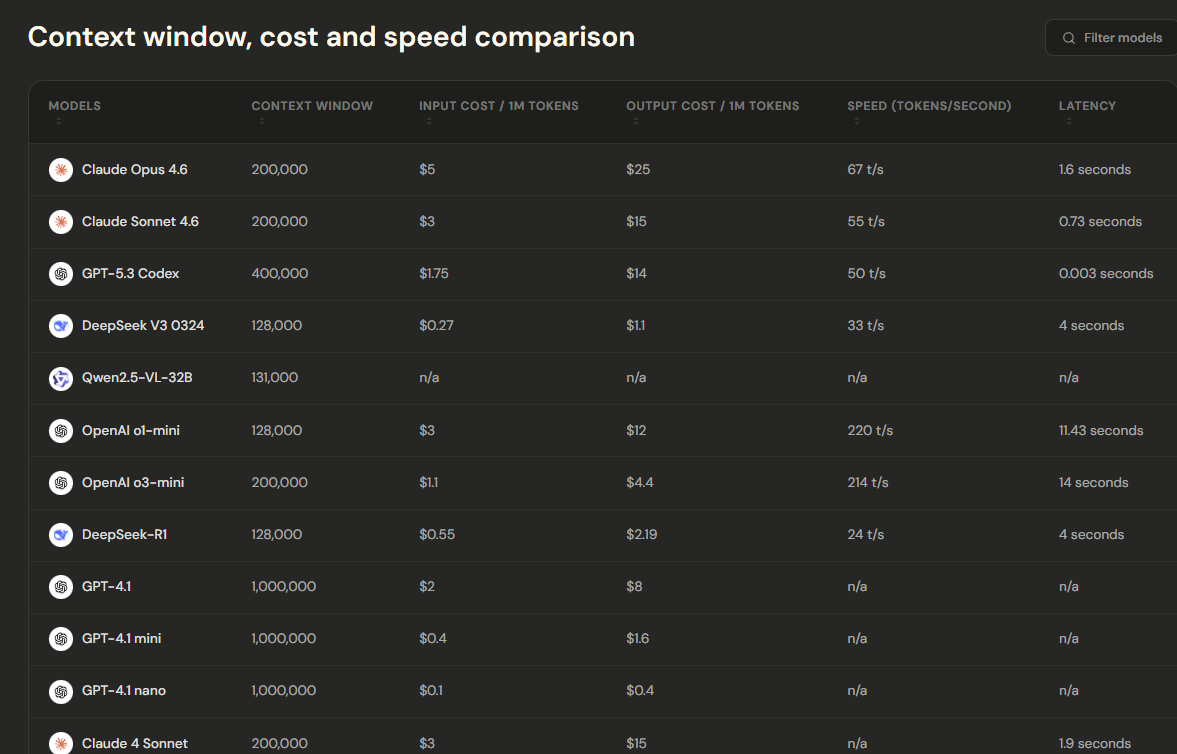This screenshot has width=1177, height=754.
Task: Click SPEED (TOKENS/SECOND) header
Action: point(929,106)
